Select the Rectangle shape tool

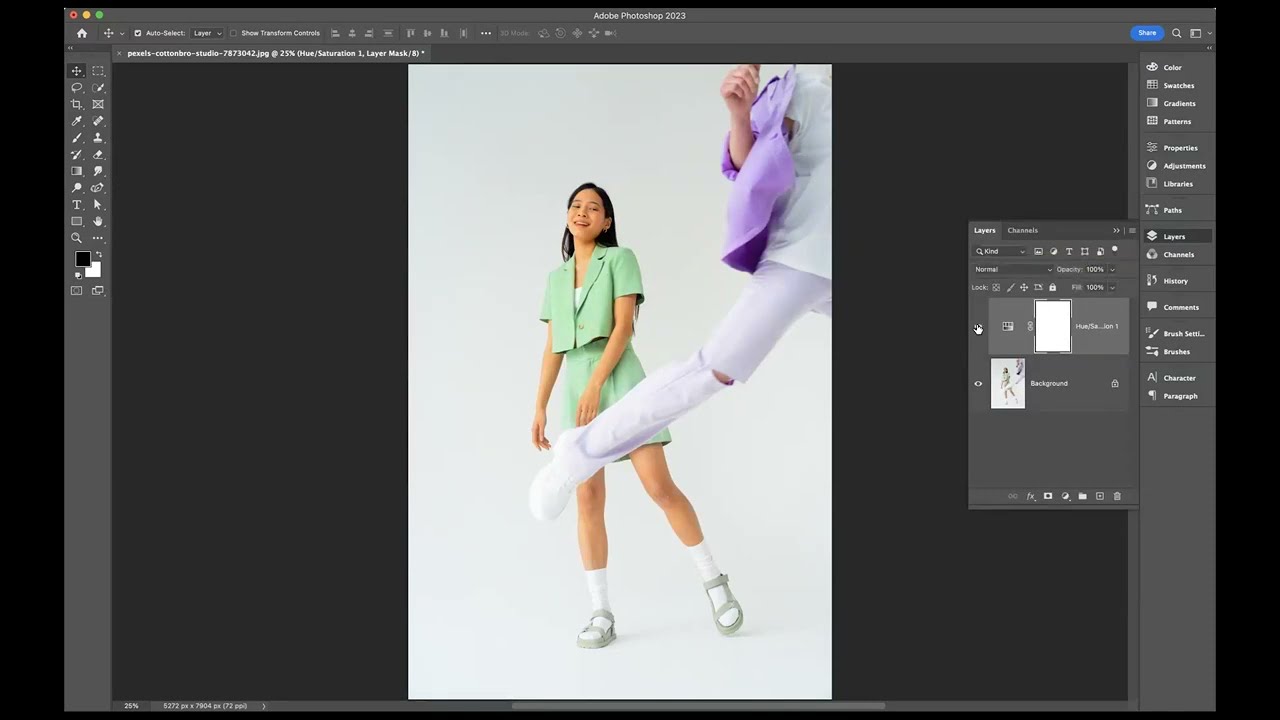coord(76,221)
